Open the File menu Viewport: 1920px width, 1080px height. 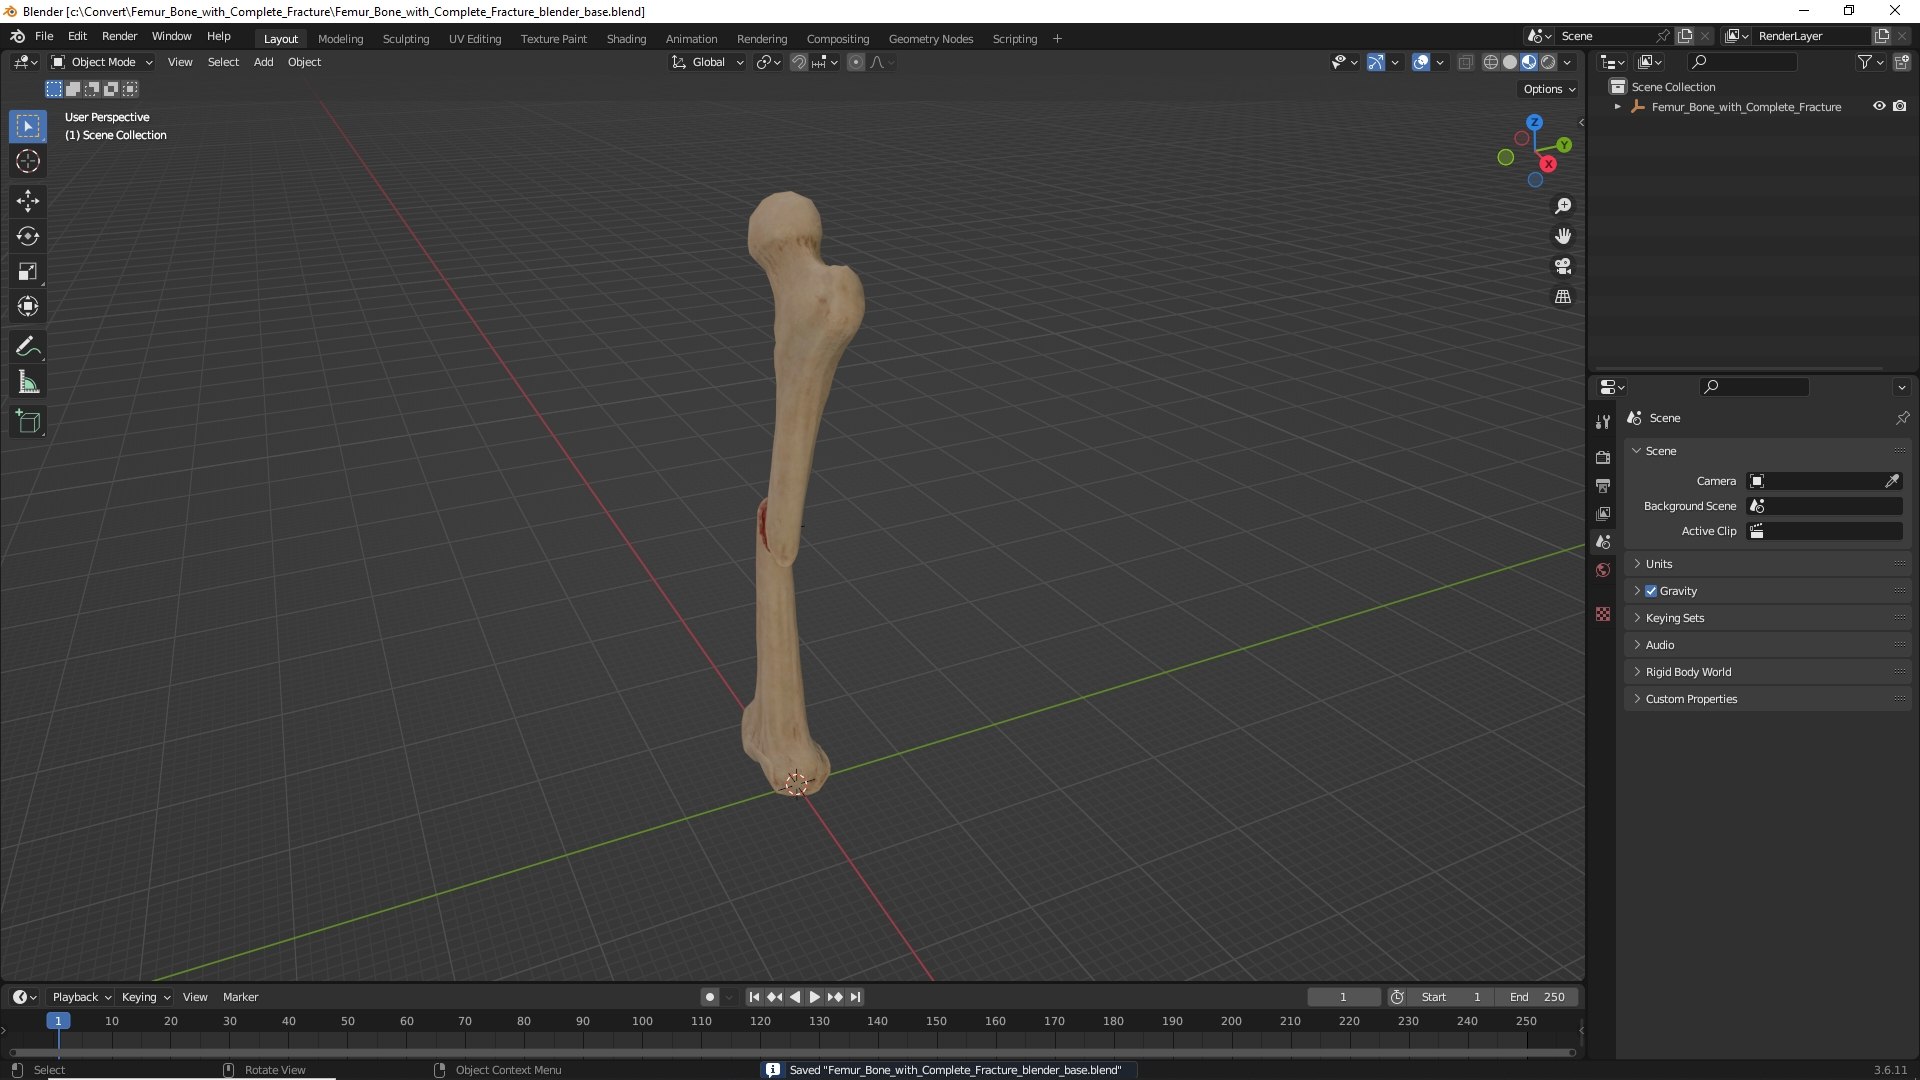[x=44, y=36]
